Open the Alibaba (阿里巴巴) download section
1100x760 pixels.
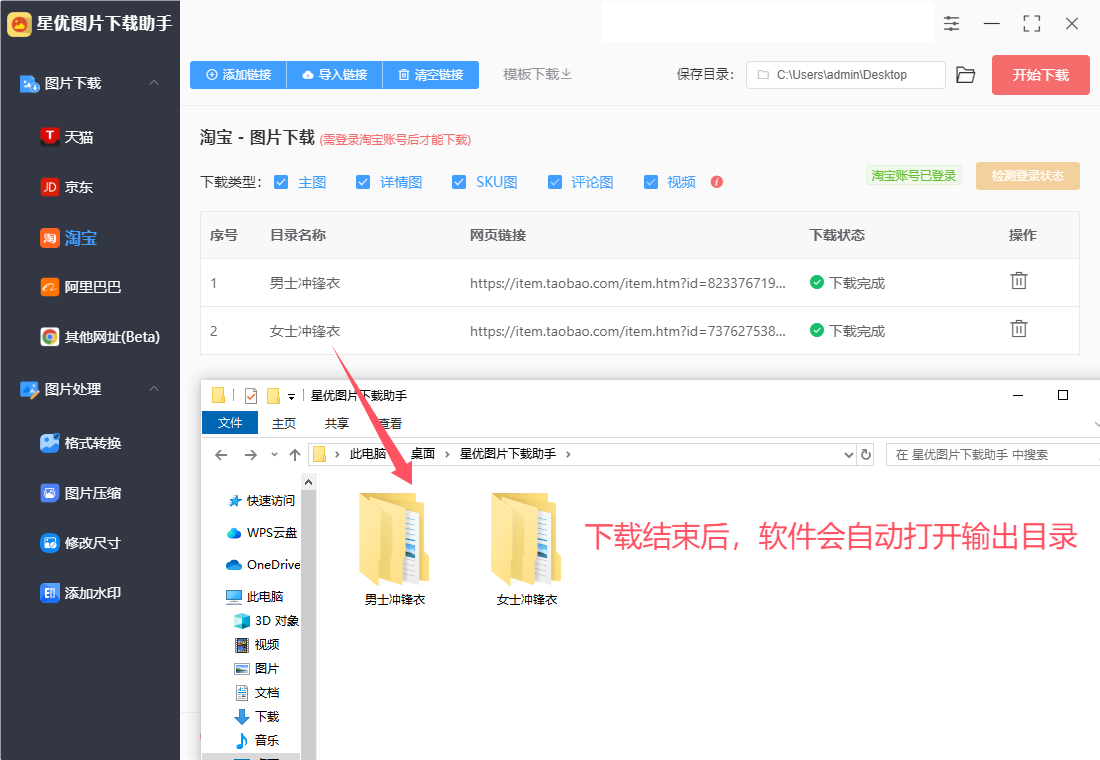point(81,287)
